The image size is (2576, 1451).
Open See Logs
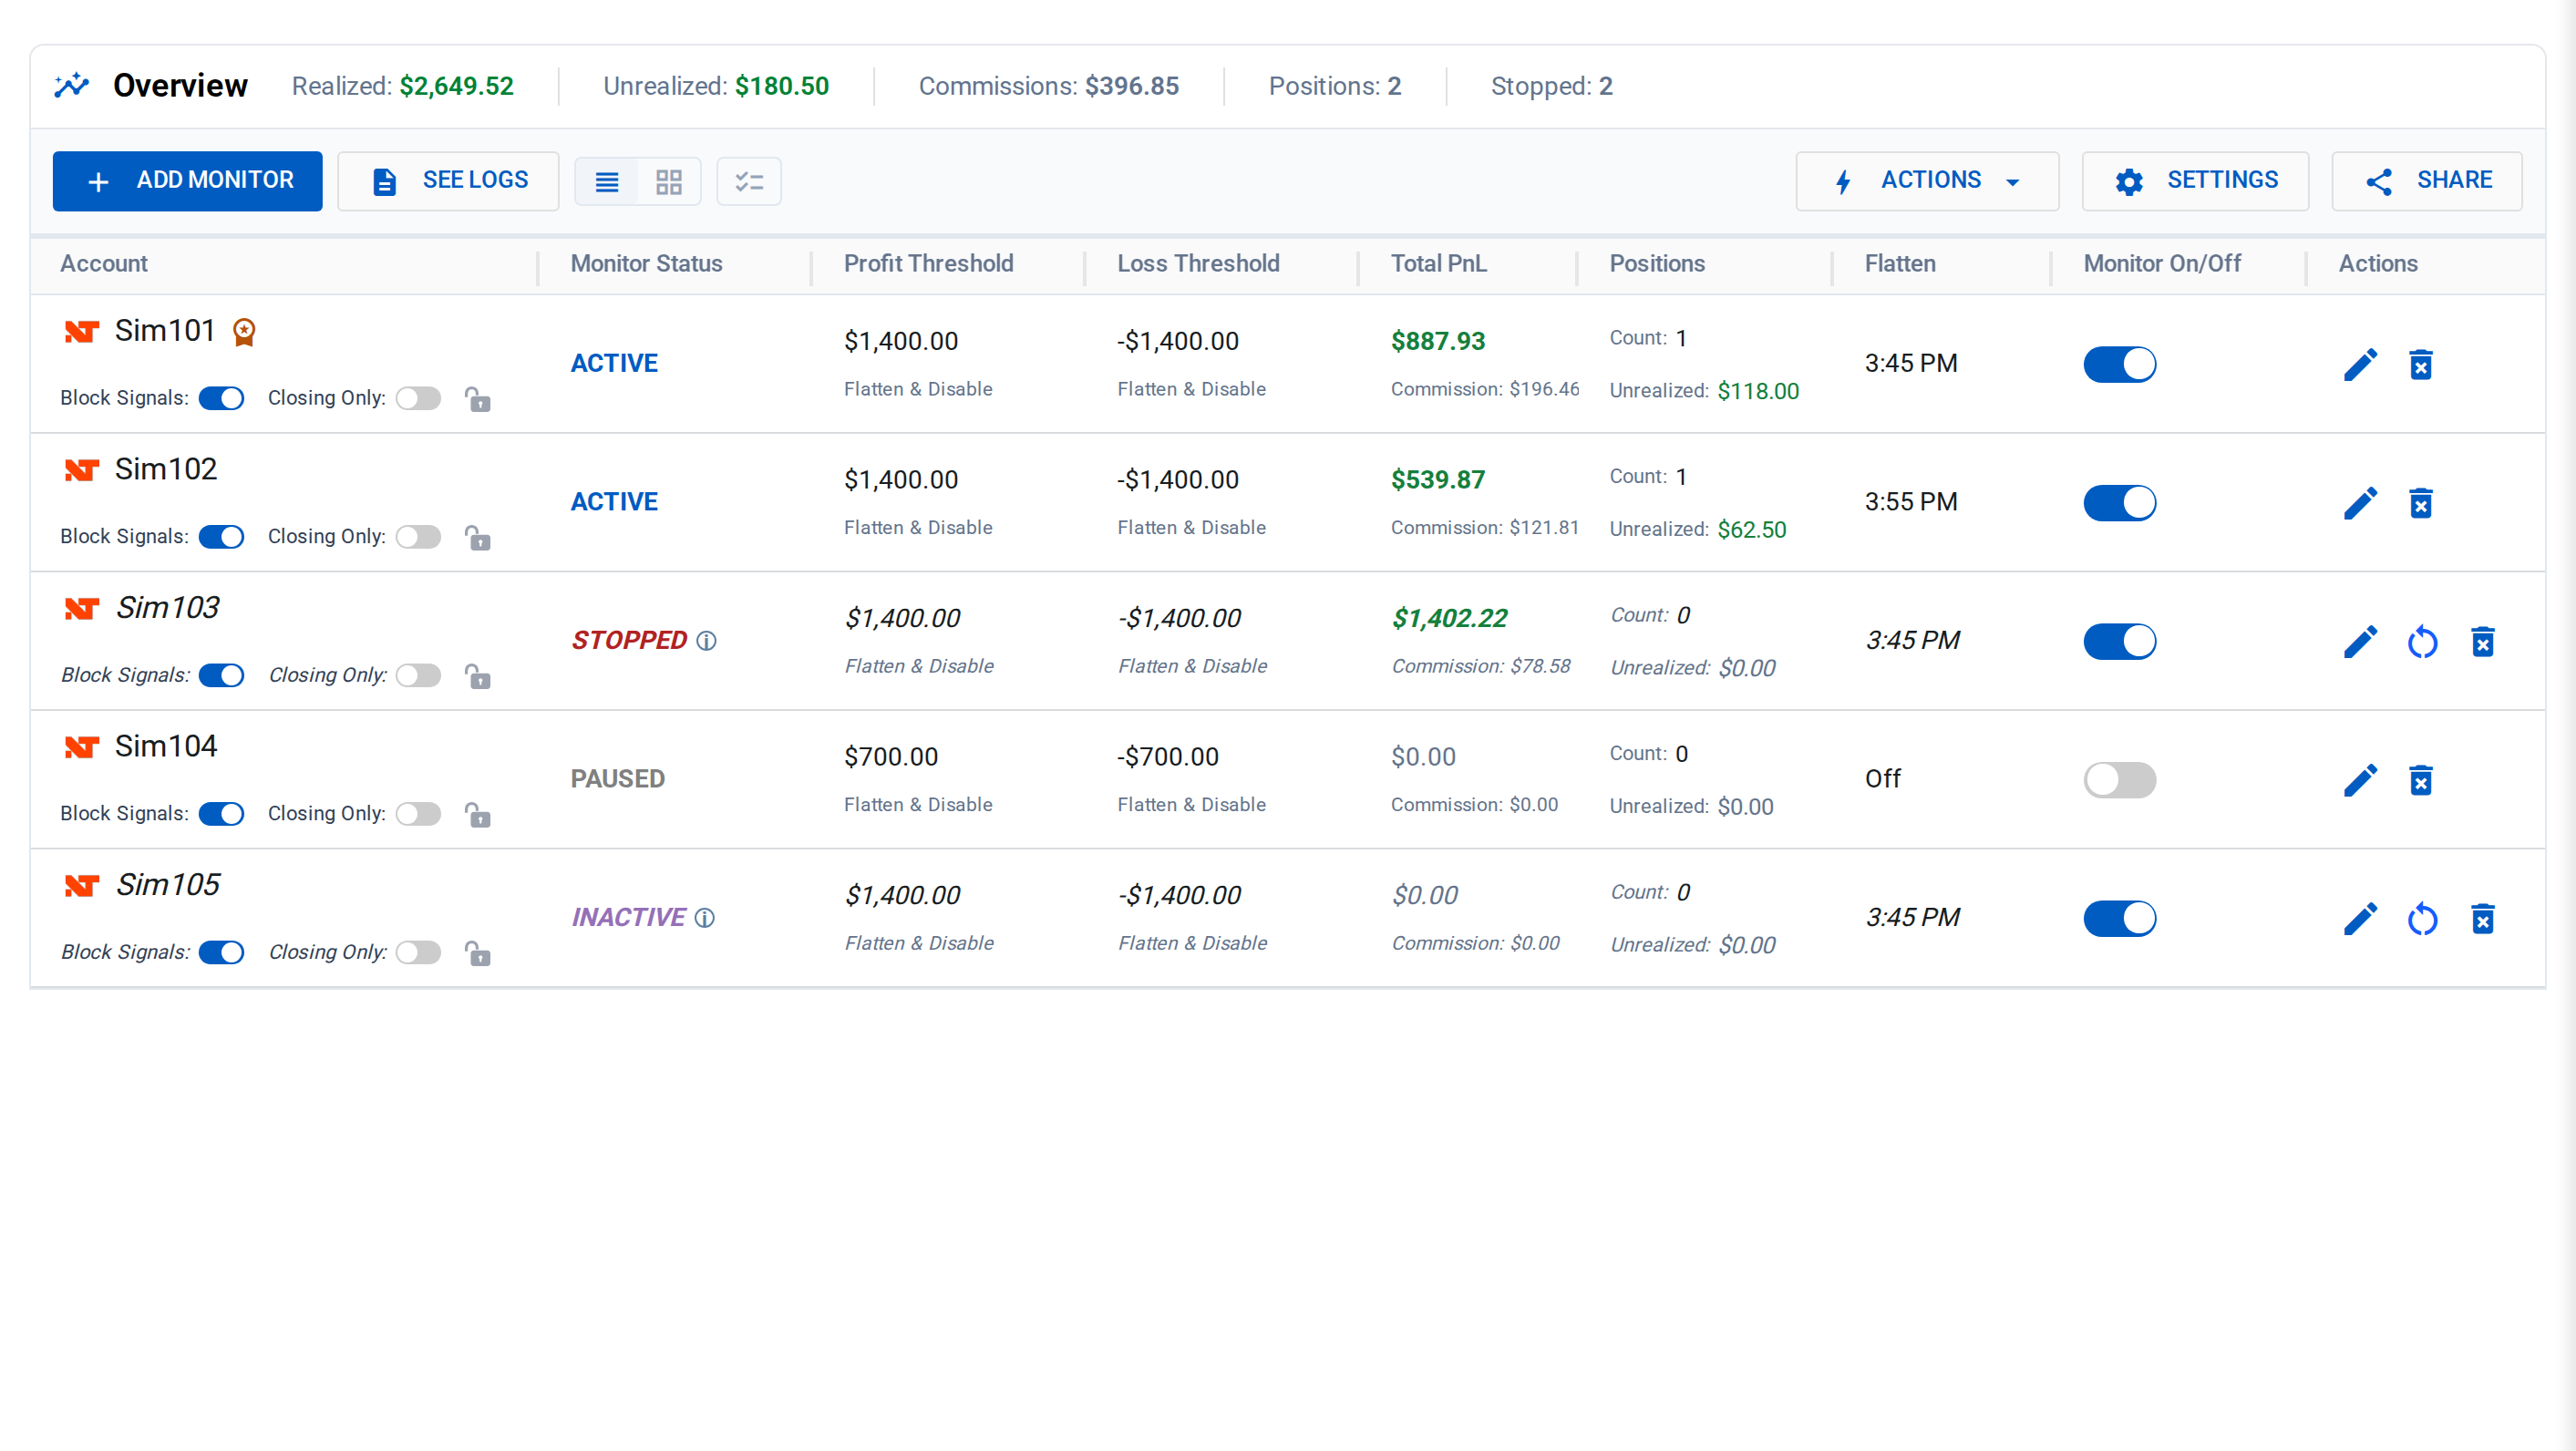pos(448,181)
